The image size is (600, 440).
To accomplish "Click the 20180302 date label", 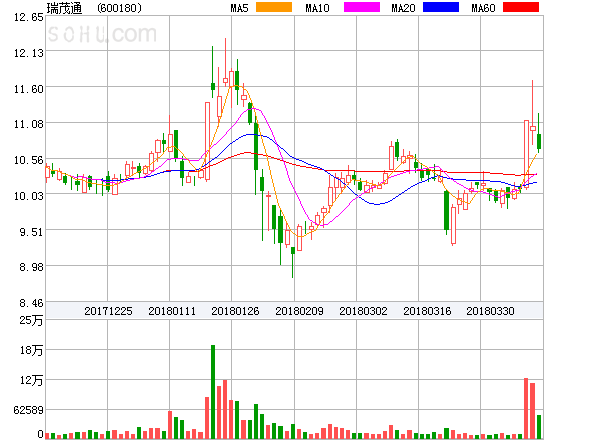I will tap(363, 311).
